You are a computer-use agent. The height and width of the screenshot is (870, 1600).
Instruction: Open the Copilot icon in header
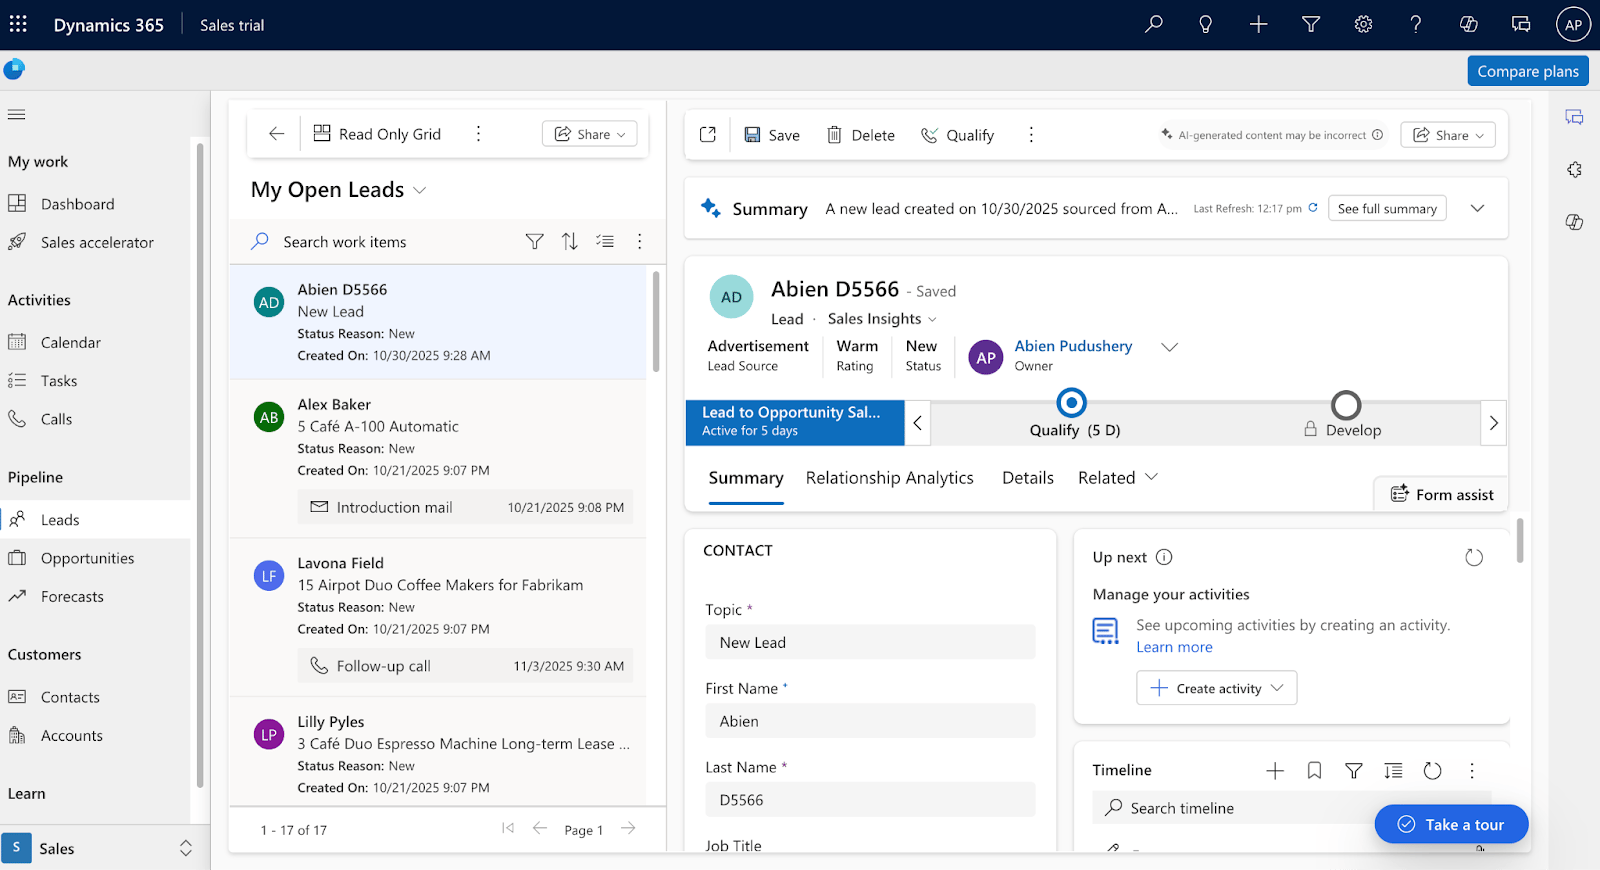(1468, 24)
